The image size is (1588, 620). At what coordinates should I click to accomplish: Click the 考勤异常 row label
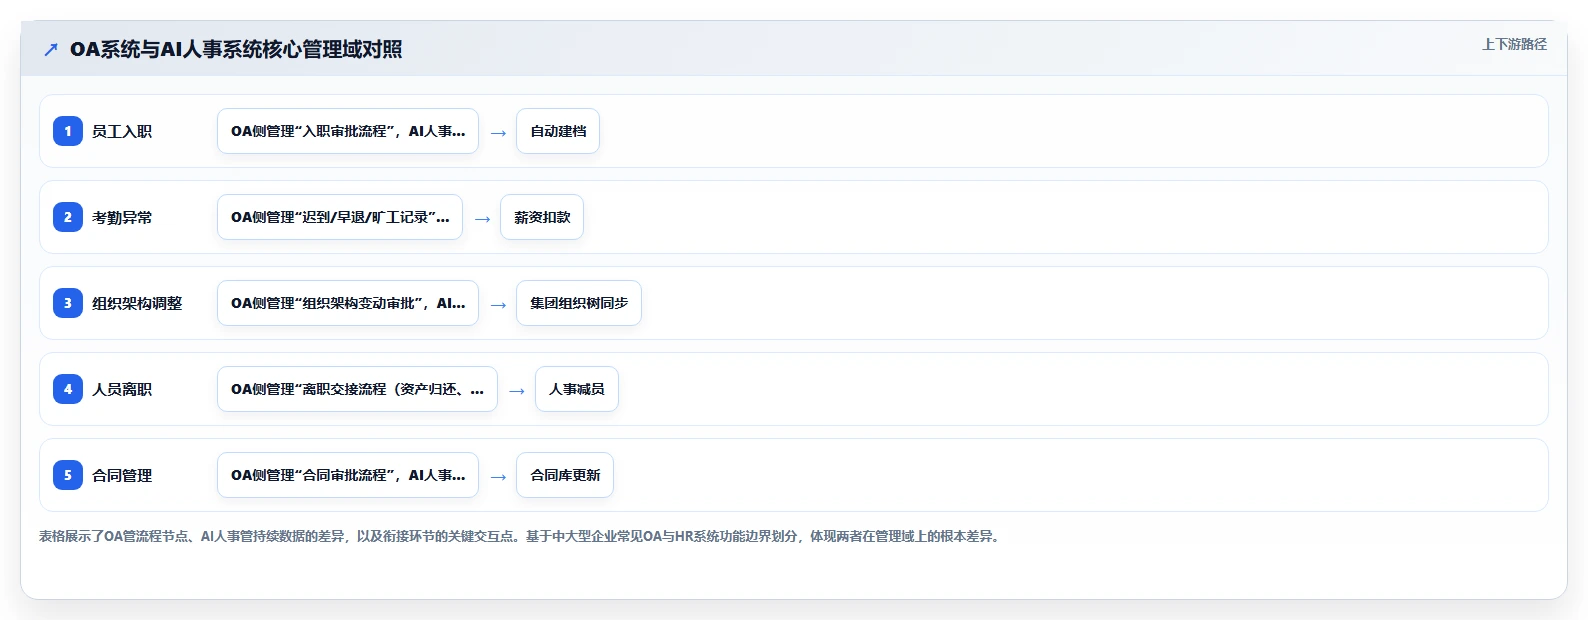click(122, 217)
